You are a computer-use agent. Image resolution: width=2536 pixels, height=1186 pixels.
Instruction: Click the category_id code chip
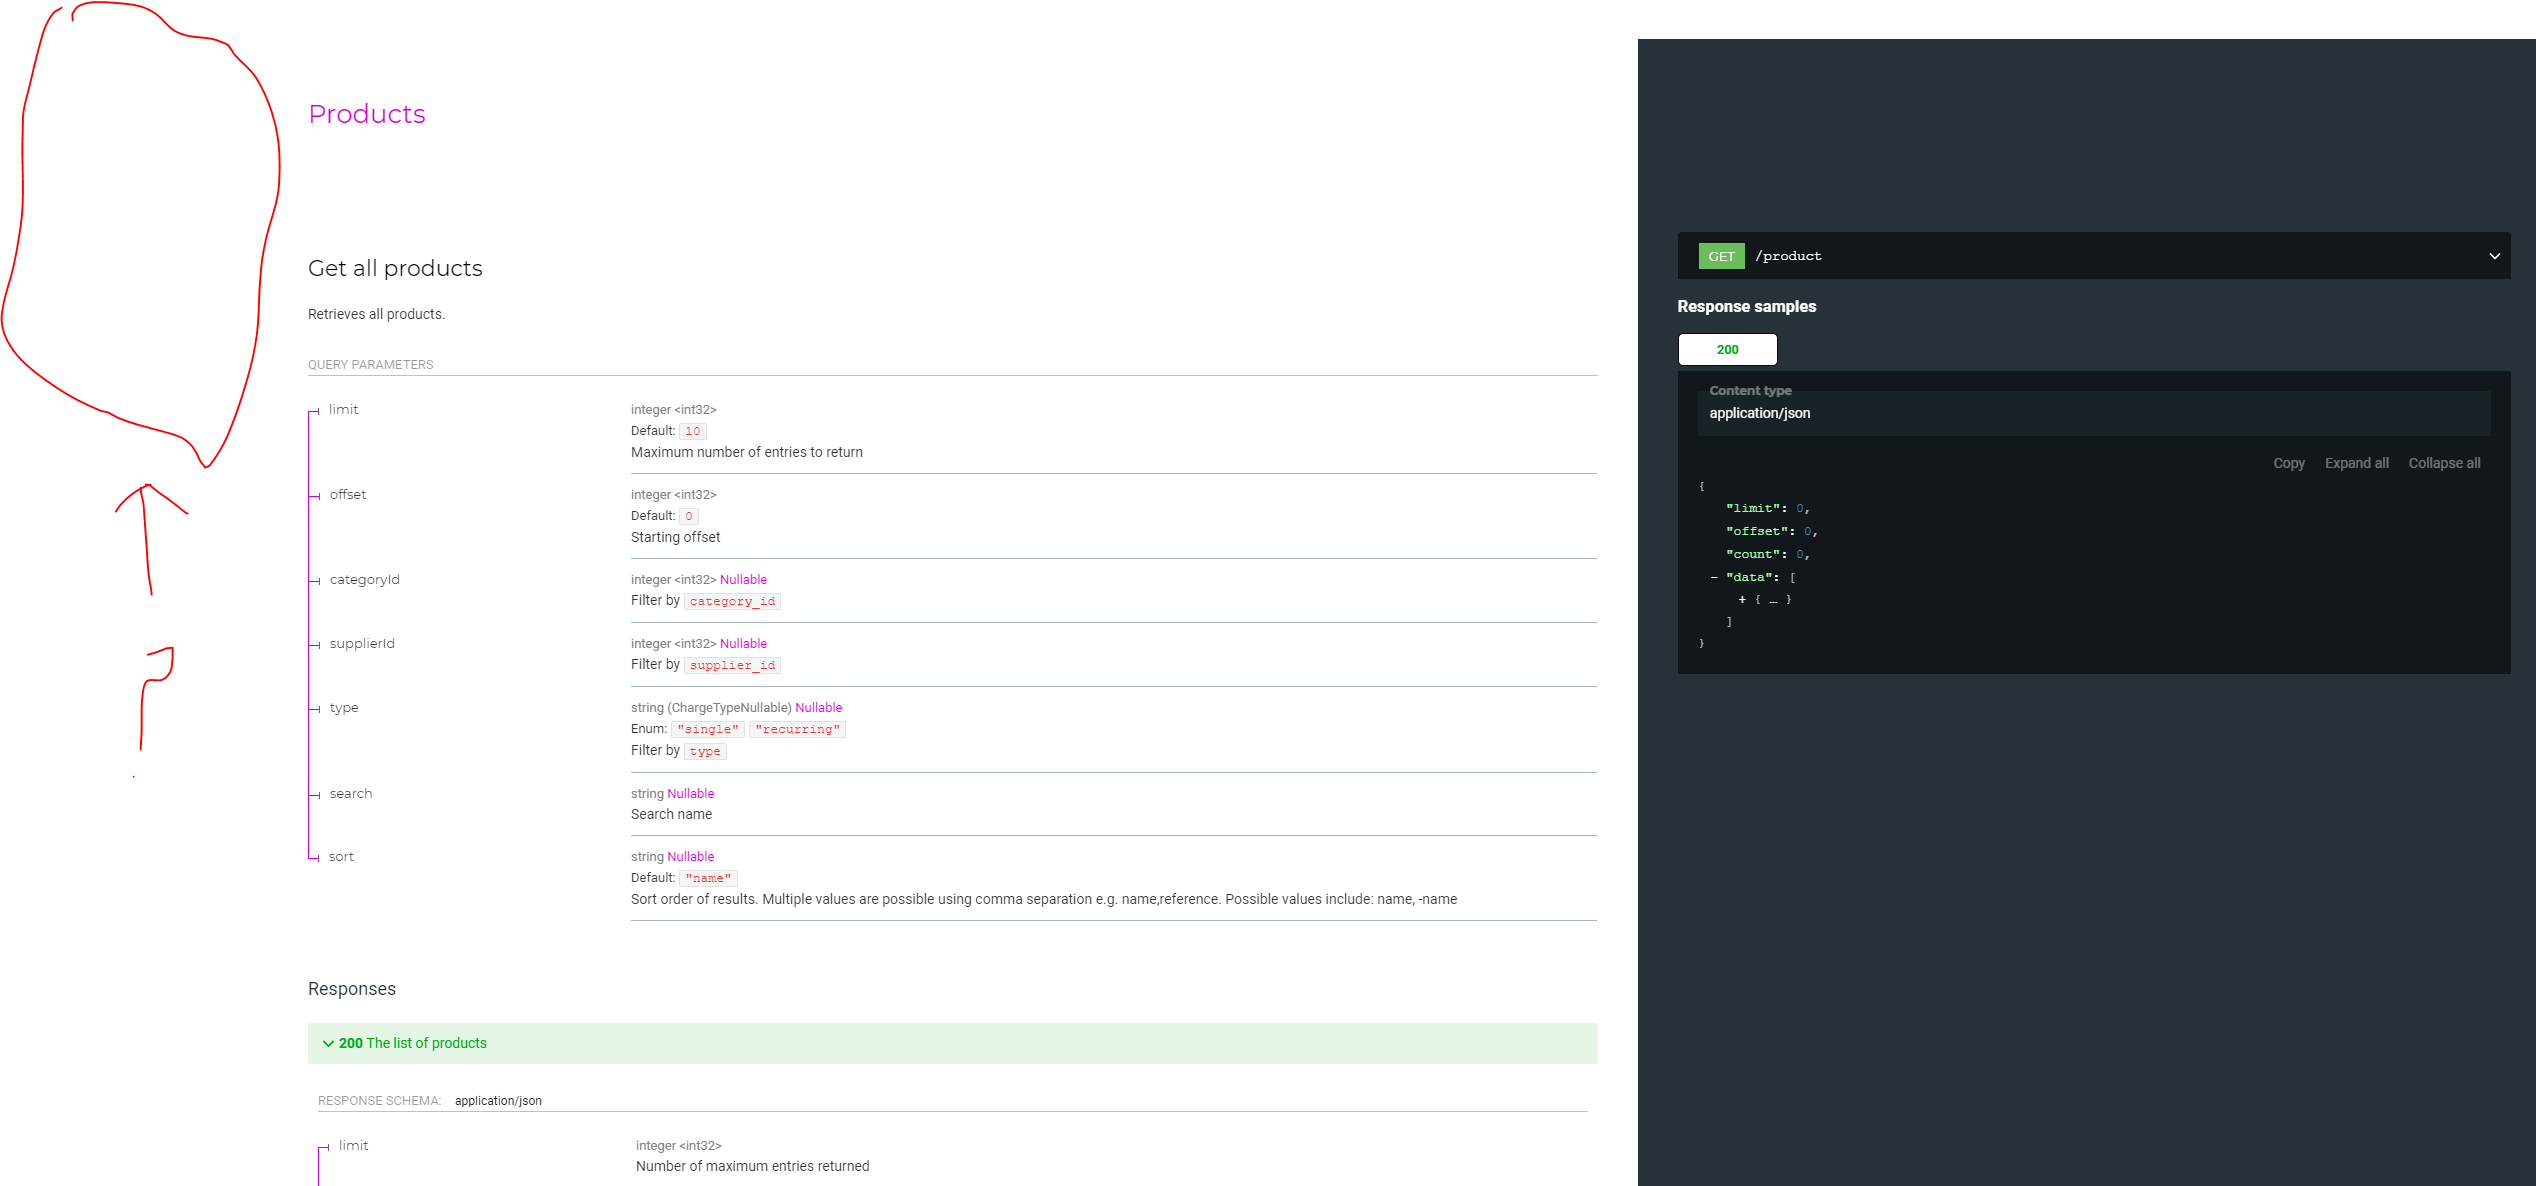click(732, 601)
